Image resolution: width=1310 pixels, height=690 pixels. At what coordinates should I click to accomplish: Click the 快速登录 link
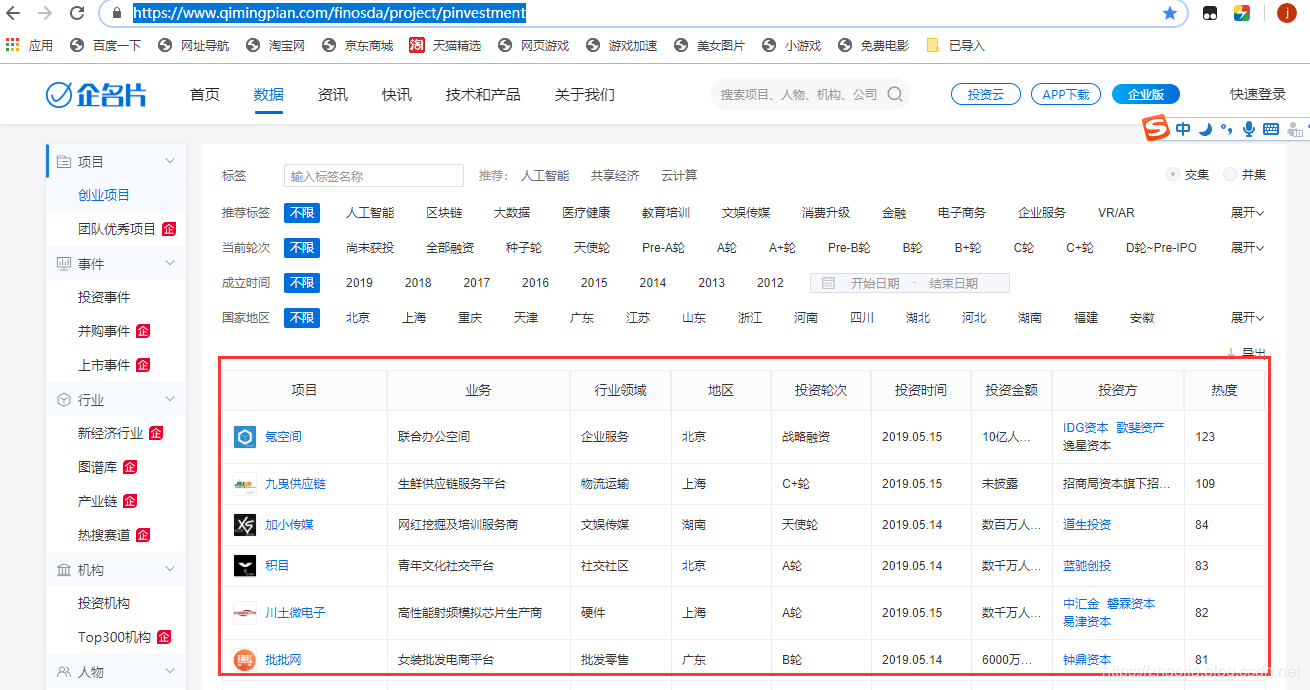point(1258,94)
